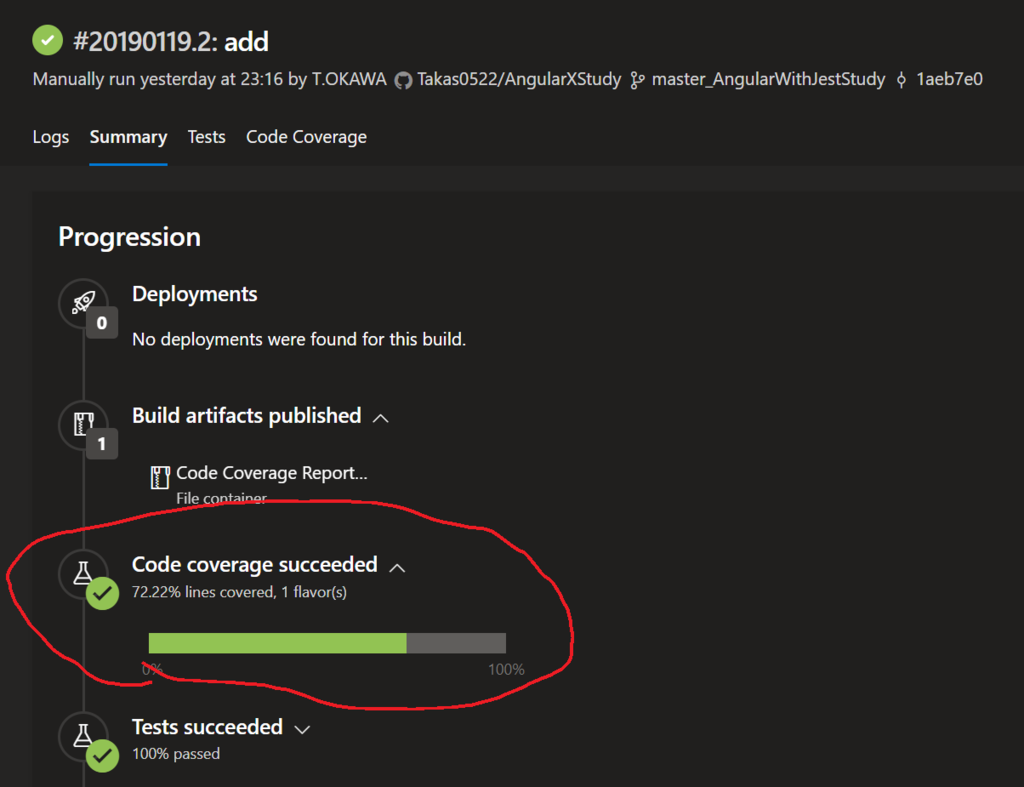Click the build title #20190119.2: add
Image resolution: width=1024 pixels, height=787 pixels.
tap(171, 42)
